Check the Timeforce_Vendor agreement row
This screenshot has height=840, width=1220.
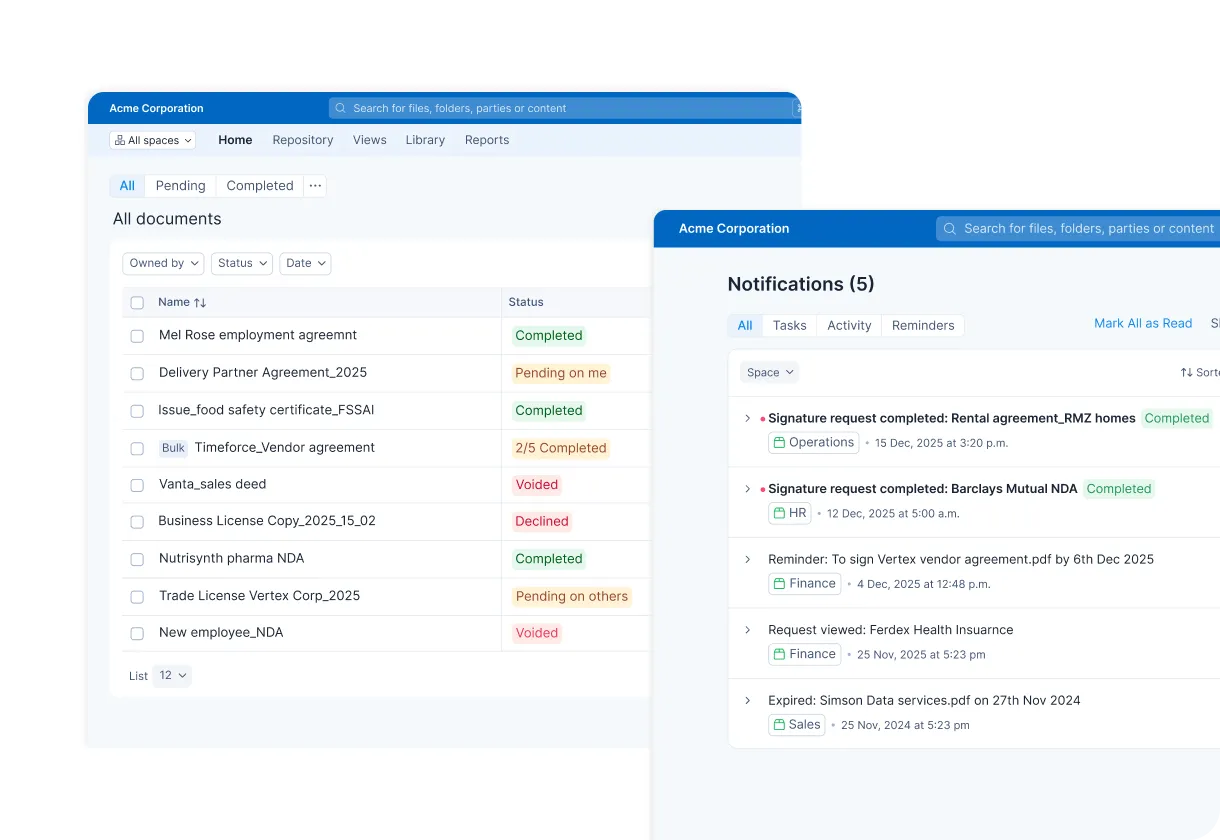point(137,448)
